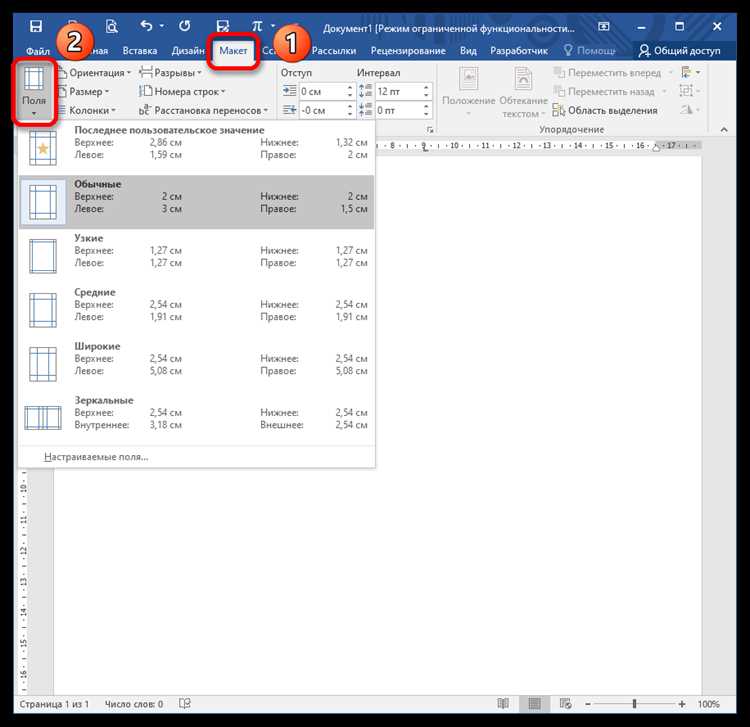The width and height of the screenshot is (750, 727).
Task: Open the Align objects icon dropdown
Action: [690, 73]
